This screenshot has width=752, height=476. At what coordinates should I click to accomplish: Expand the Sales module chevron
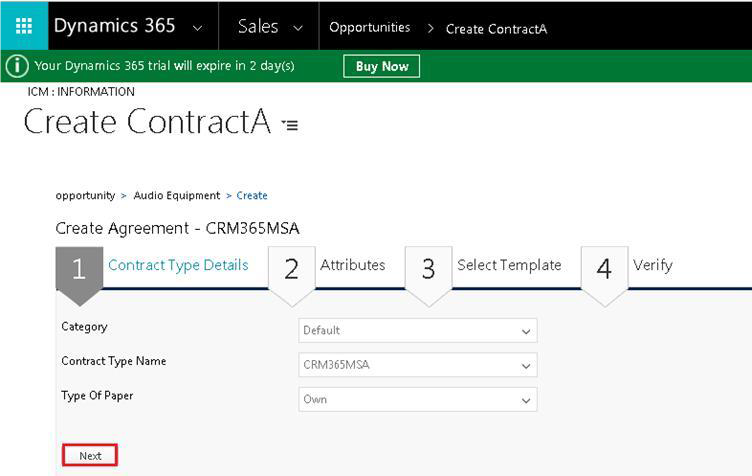298,28
